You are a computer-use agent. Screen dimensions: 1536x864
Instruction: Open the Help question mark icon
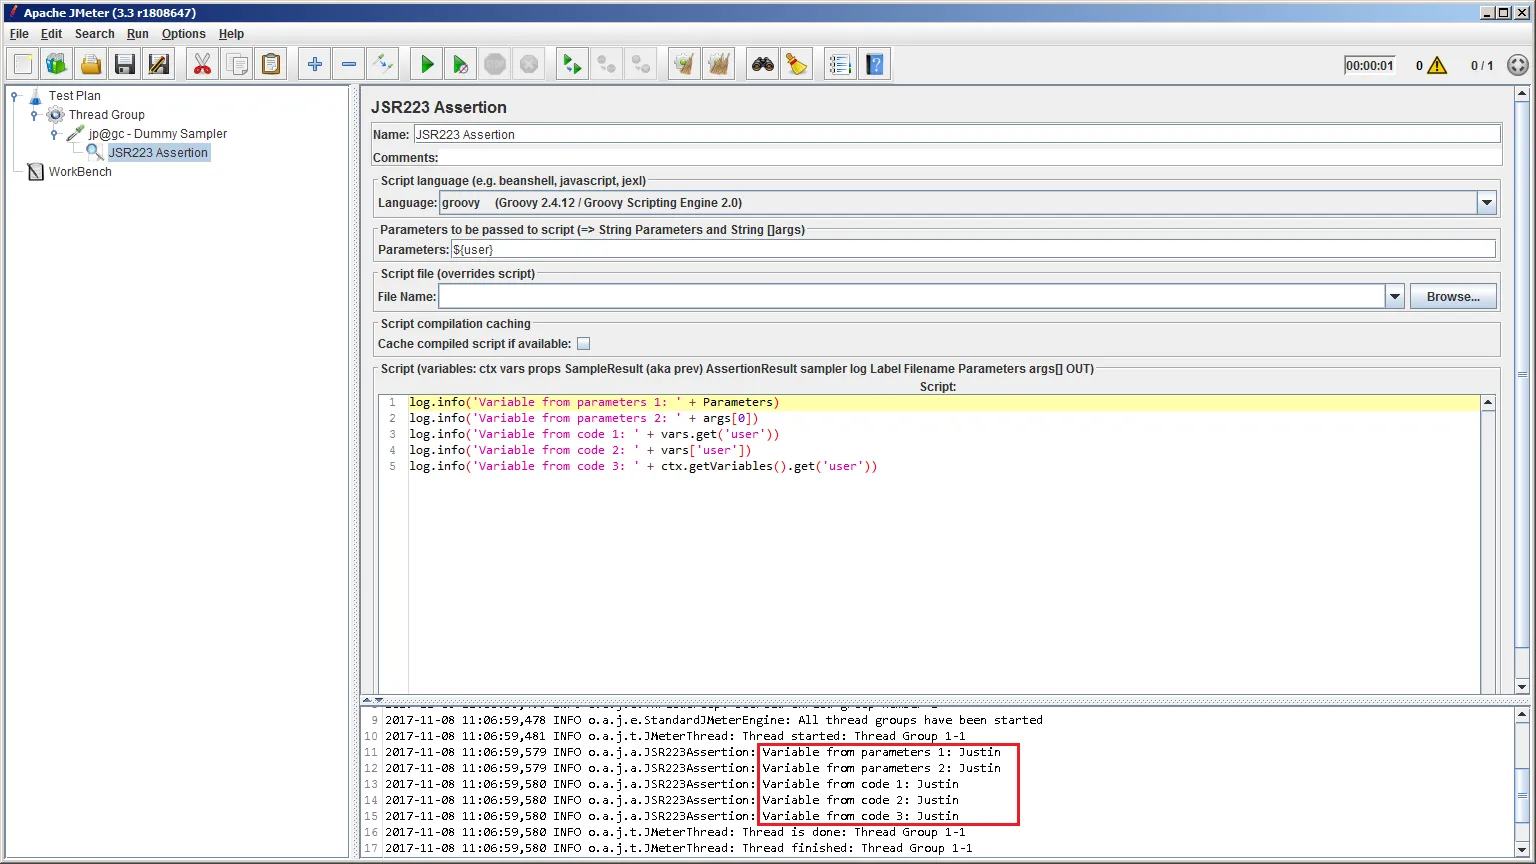pyautogui.click(x=875, y=65)
